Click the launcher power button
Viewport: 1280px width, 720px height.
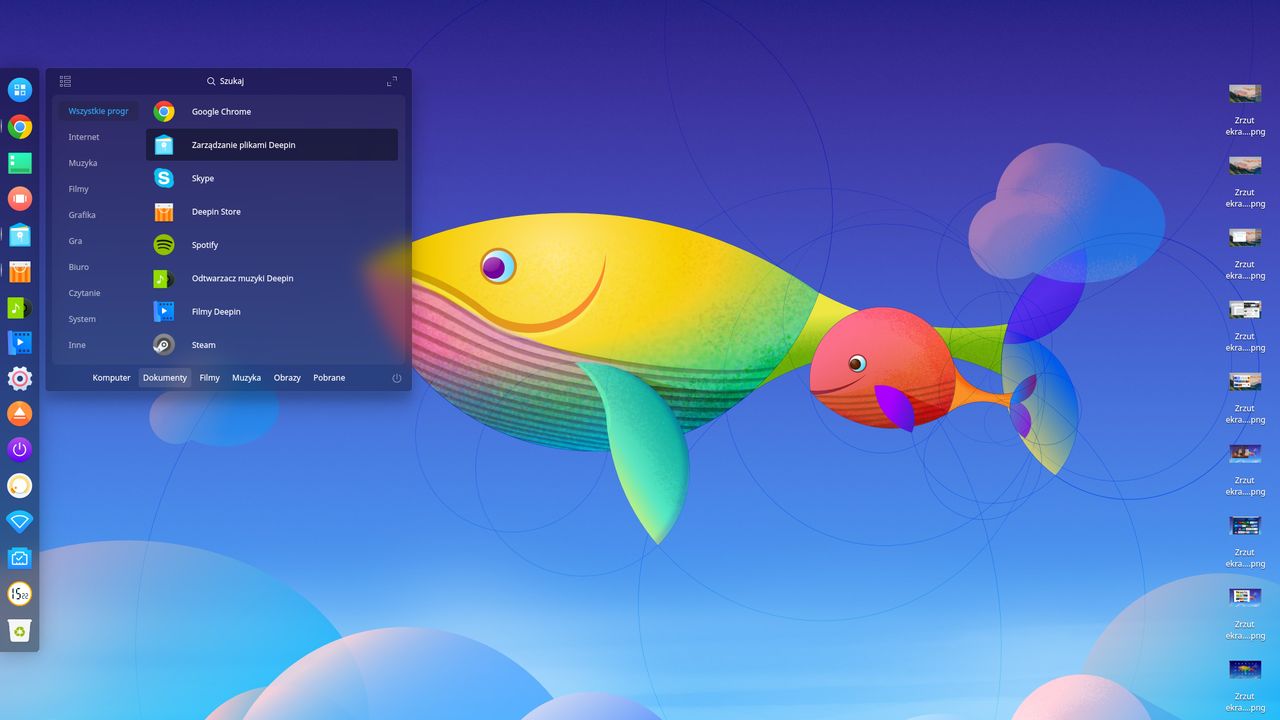(x=397, y=378)
